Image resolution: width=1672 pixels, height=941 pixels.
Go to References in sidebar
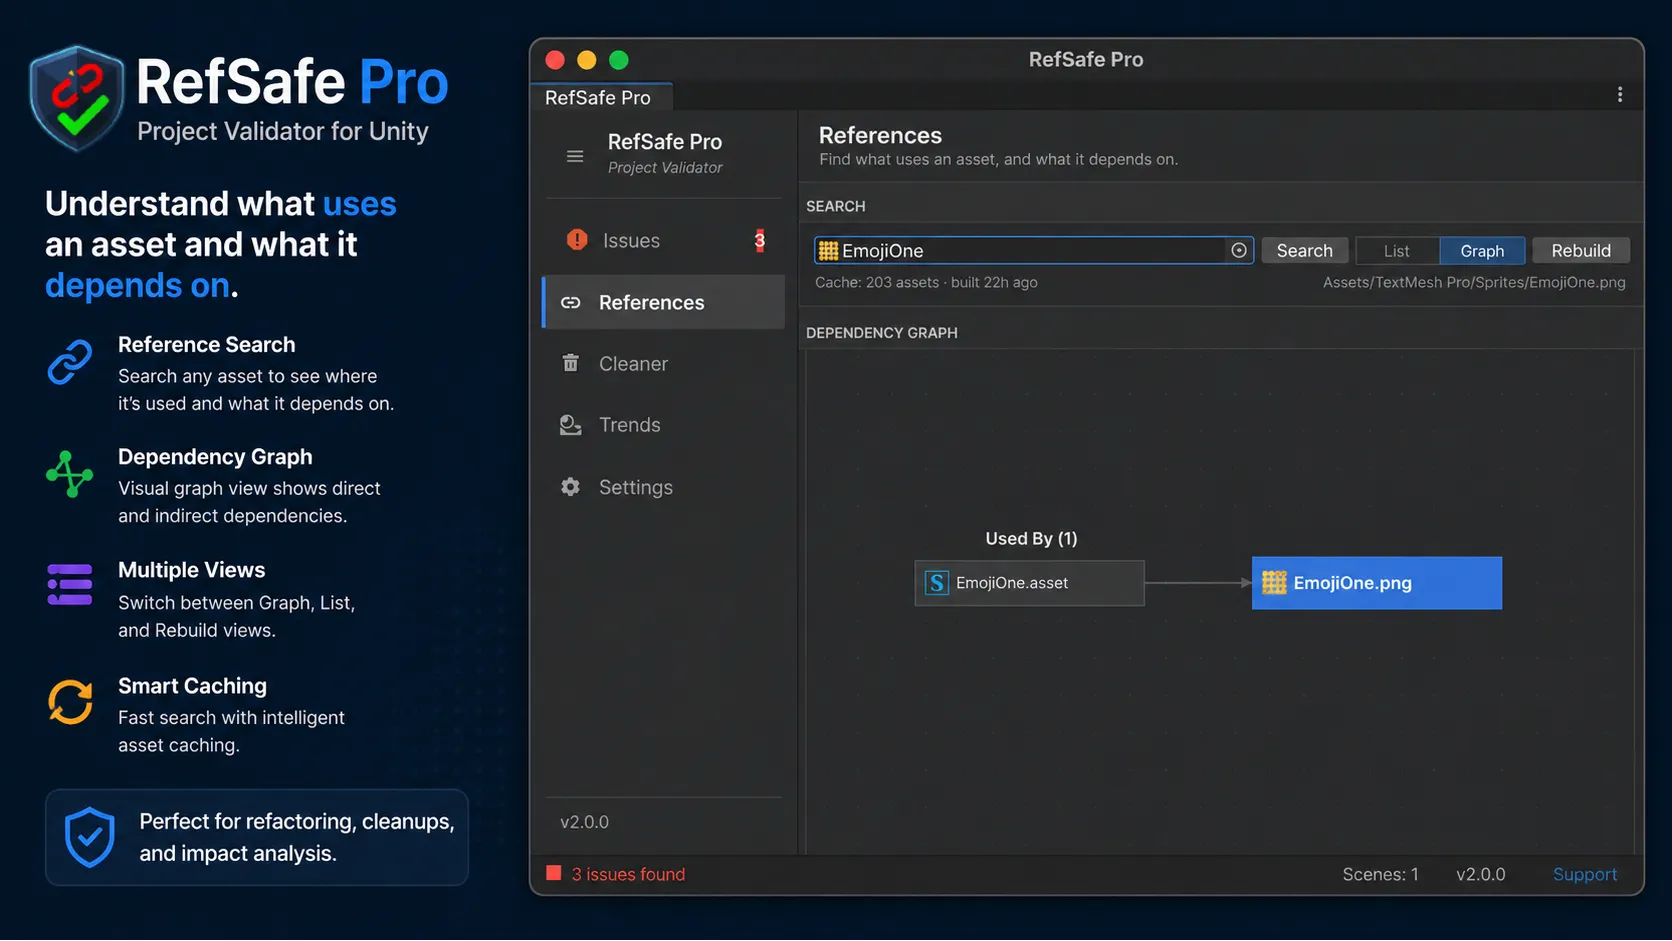pyautogui.click(x=664, y=302)
